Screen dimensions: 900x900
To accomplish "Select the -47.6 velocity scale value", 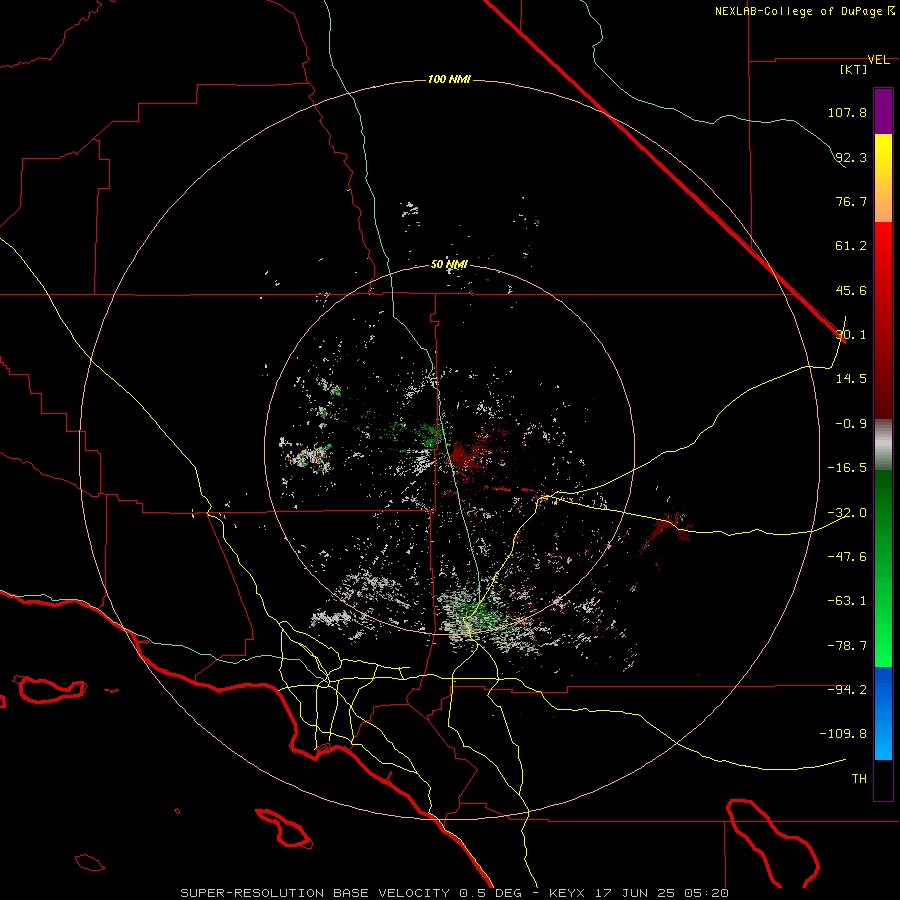I will [x=847, y=557].
